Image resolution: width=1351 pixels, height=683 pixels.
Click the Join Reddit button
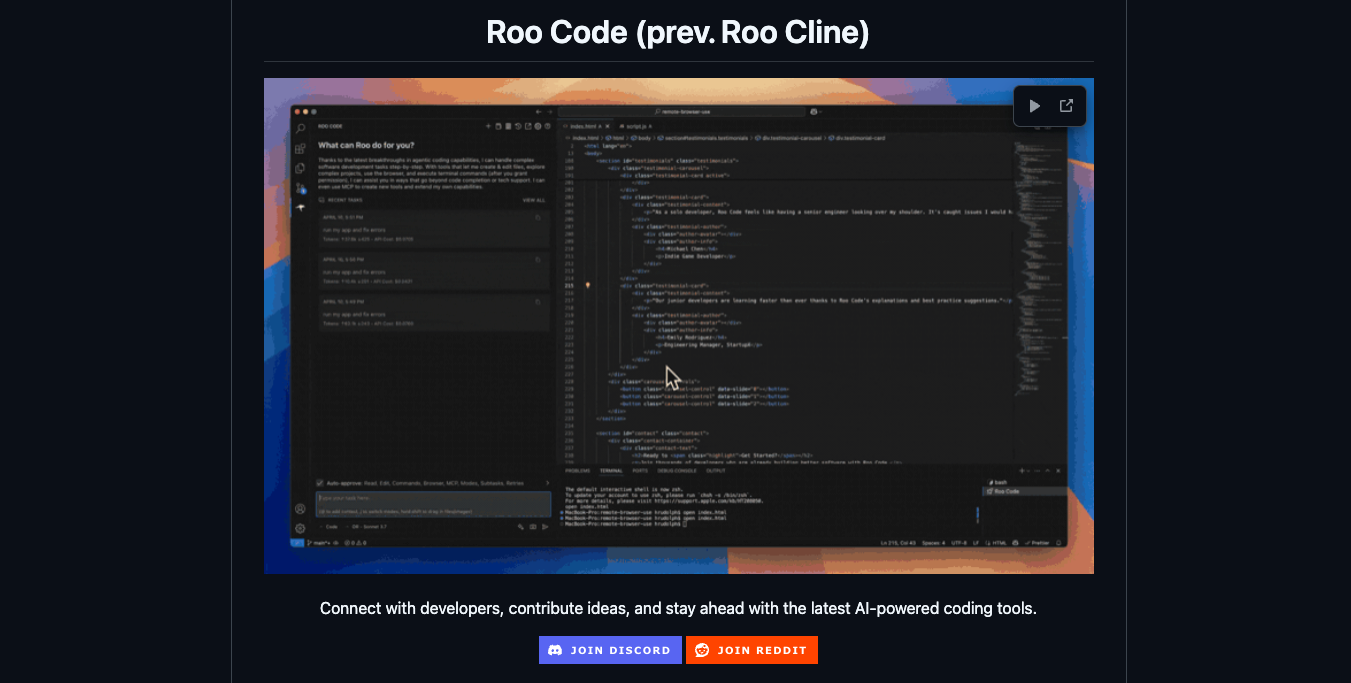(x=751, y=650)
